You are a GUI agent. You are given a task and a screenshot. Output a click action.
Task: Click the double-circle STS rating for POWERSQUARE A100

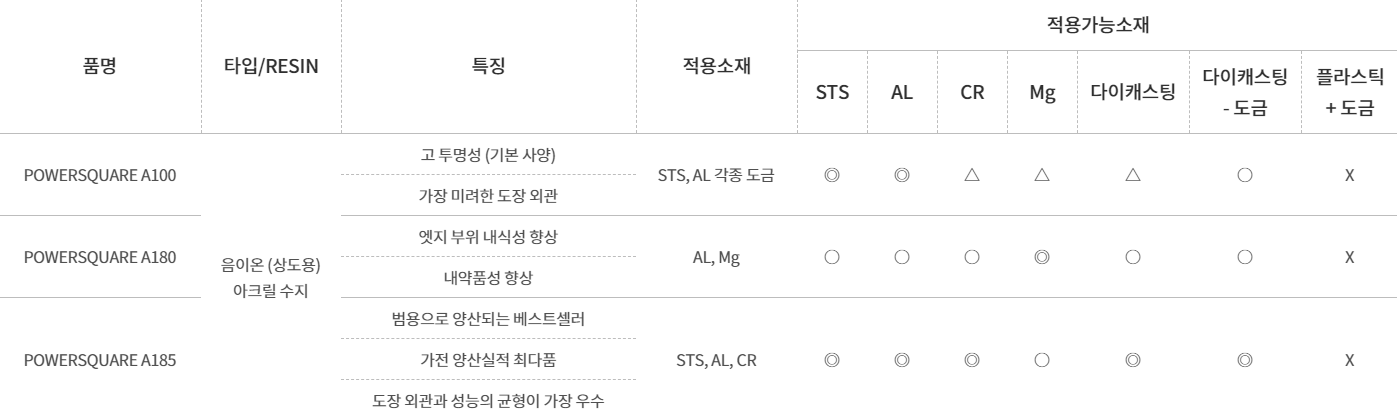click(832, 174)
